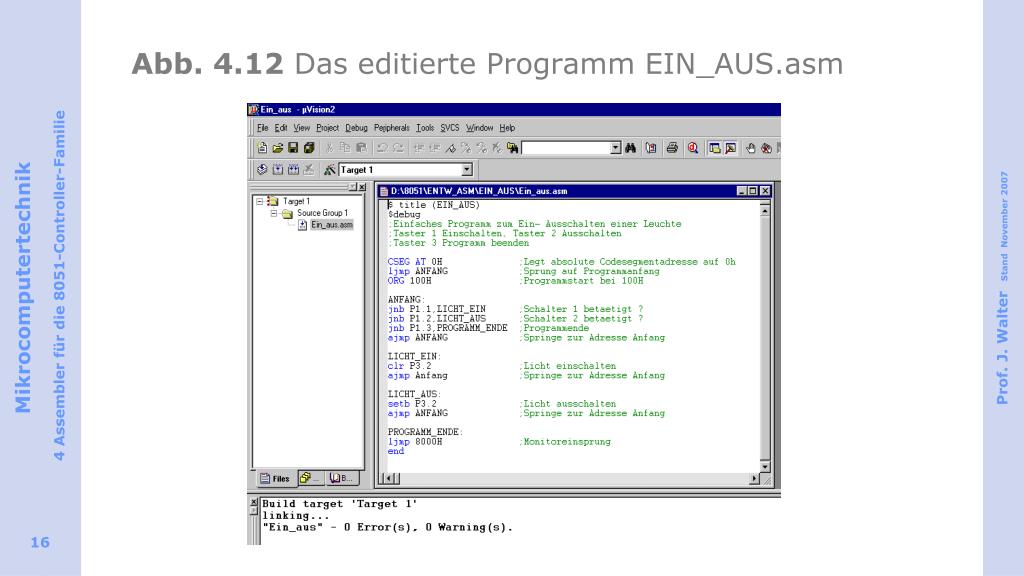
Task: Switch to the Regs tab with yellow icon
Action: pos(311,479)
